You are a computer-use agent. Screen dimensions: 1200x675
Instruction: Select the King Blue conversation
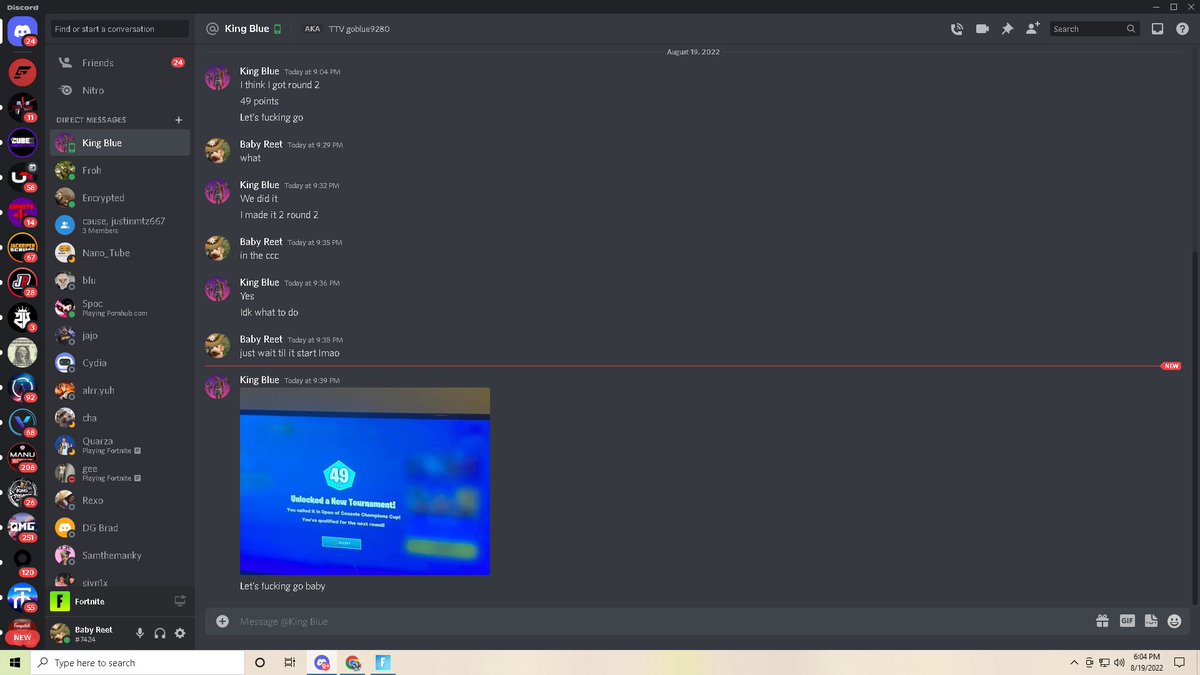120,143
